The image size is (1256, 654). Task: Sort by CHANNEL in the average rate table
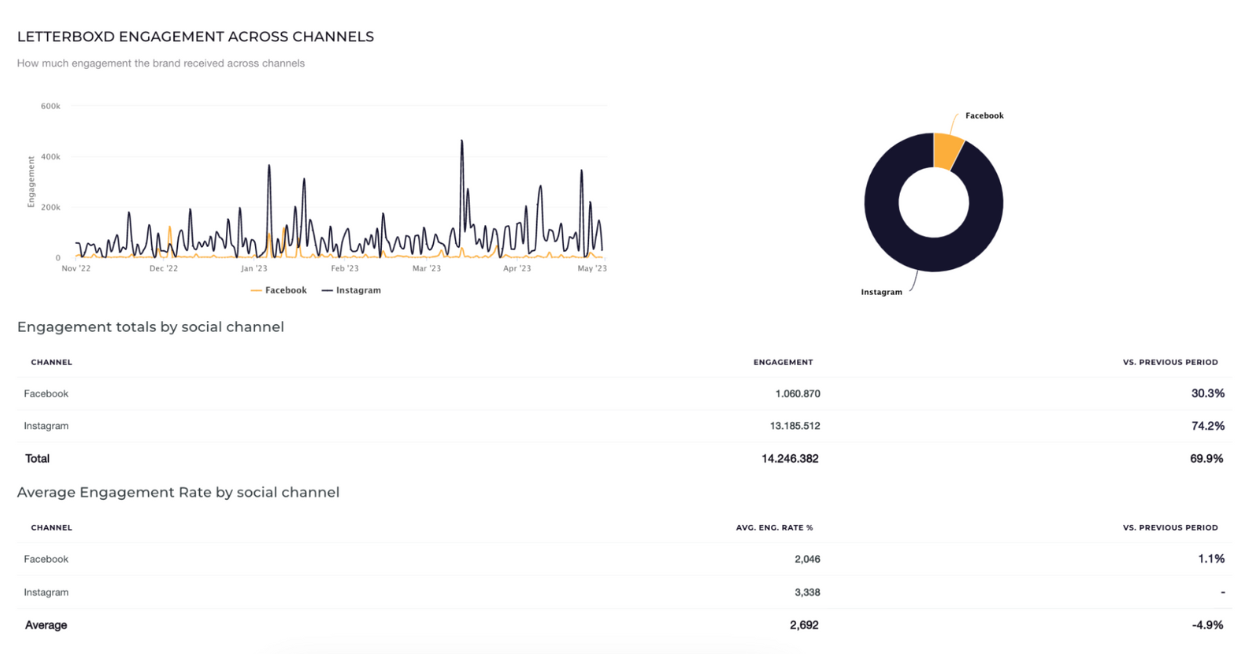click(x=51, y=527)
